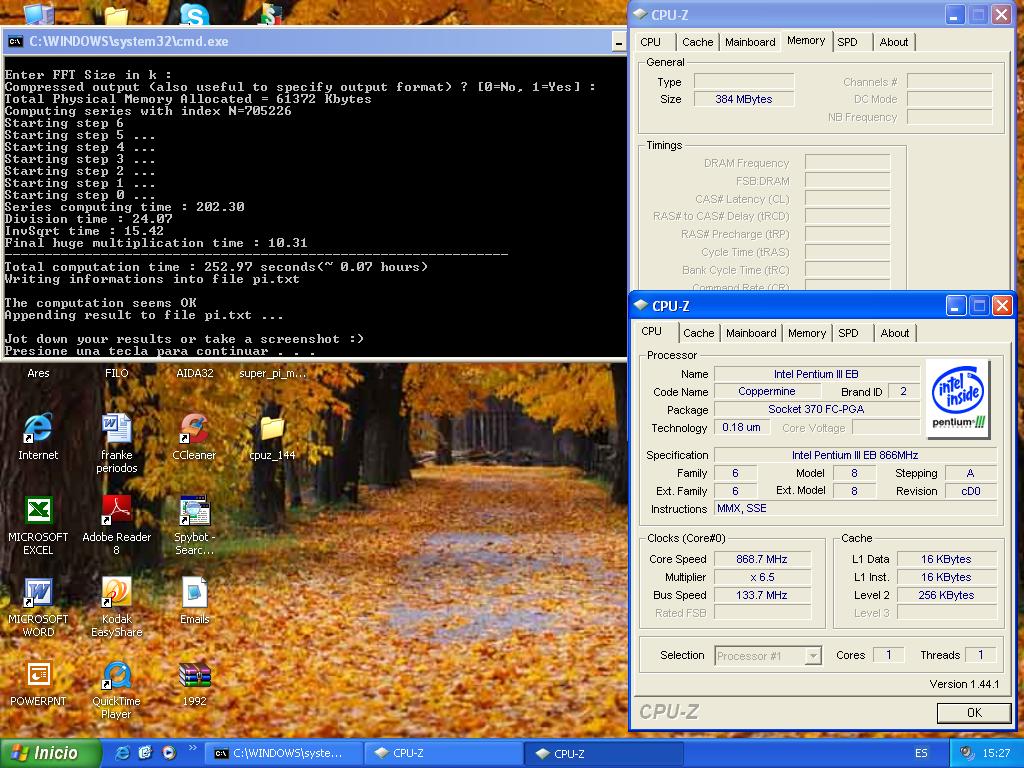Image resolution: width=1024 pixels, height=768 pixels.
Task: Launch CCleaner from the desktop
Action: tap(194, 428)
